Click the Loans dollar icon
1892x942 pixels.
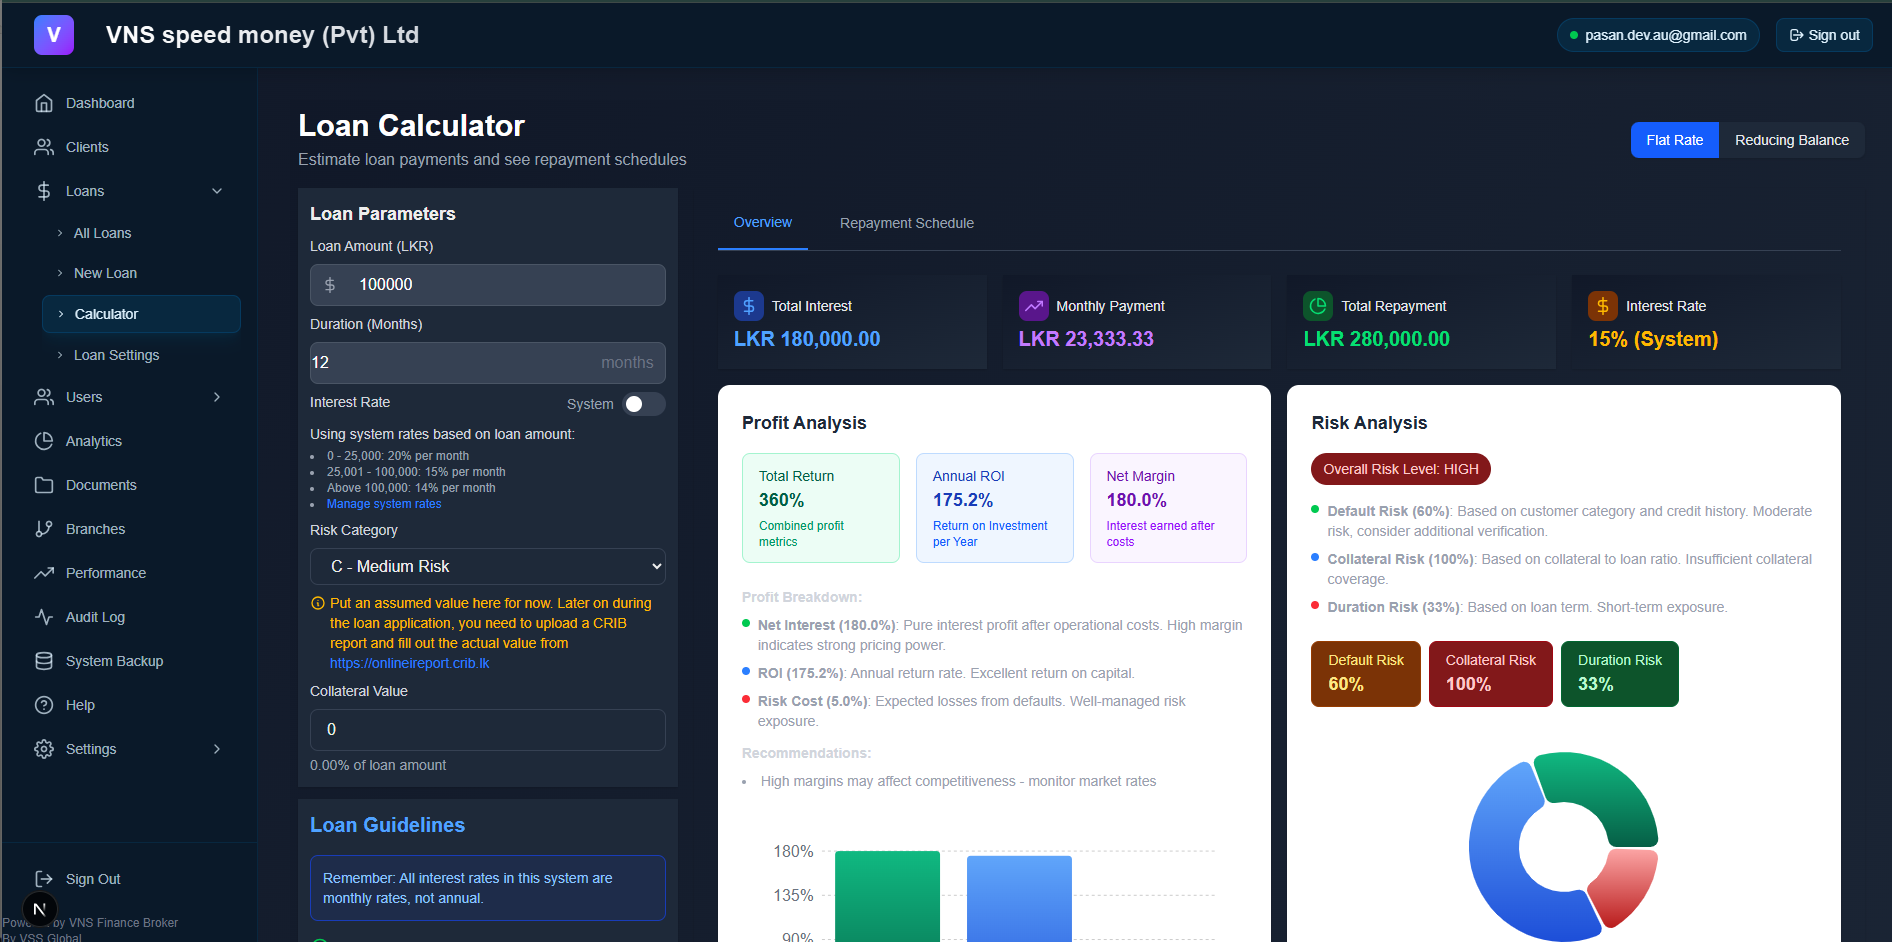[44, 191]
